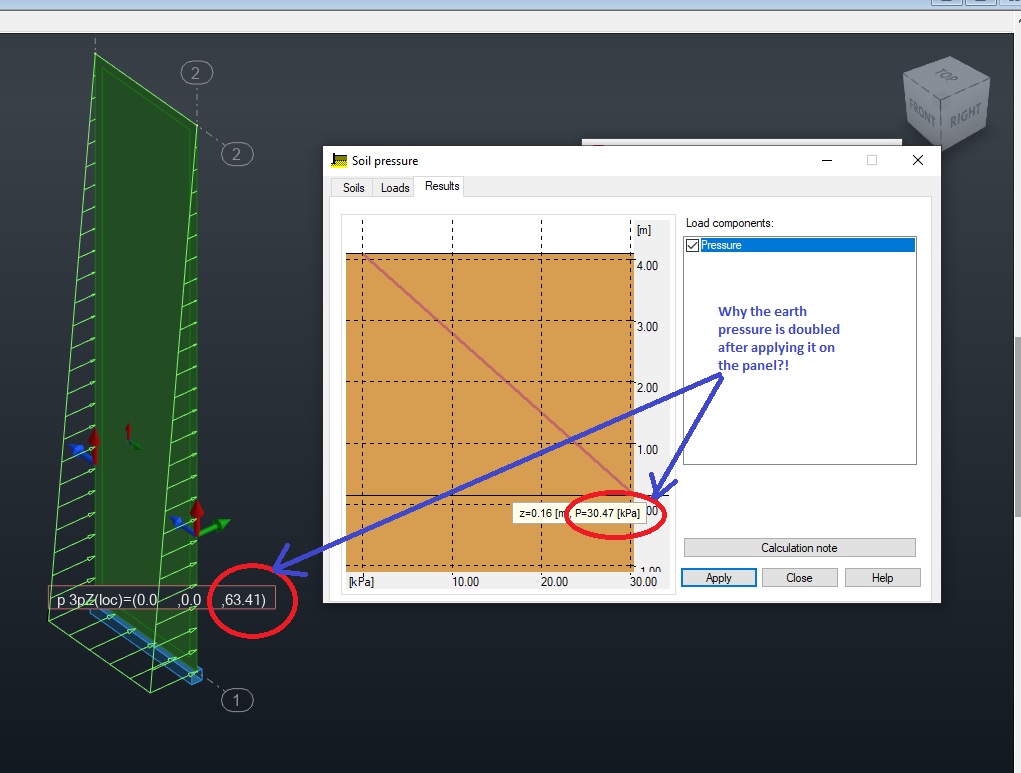The width and height of the screenshot is (1021, 773).
Task: Switch to the Soils tab
Action: click(x=352, y=187)
